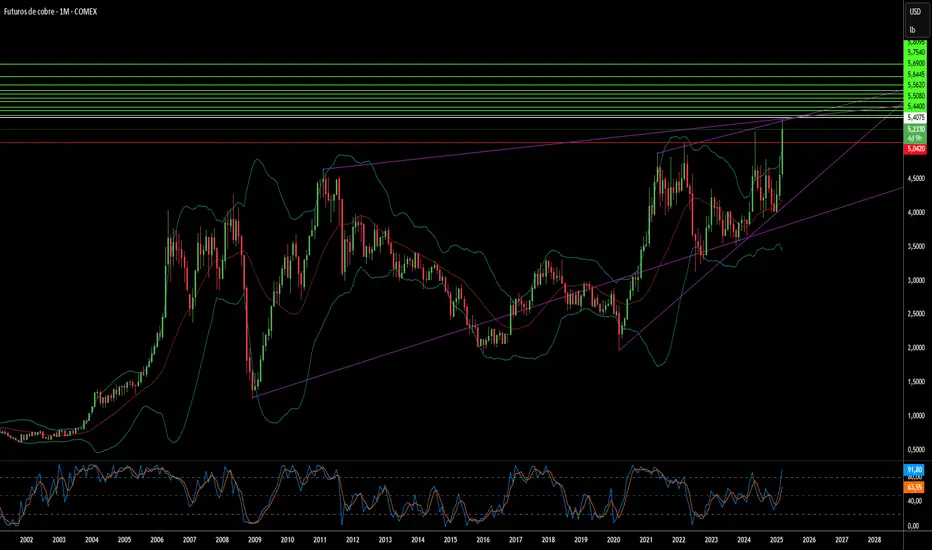The width and height of the screenshot is (932, 550).
Task: Click the 2002 label on the time axis
Action: (26, 540)
